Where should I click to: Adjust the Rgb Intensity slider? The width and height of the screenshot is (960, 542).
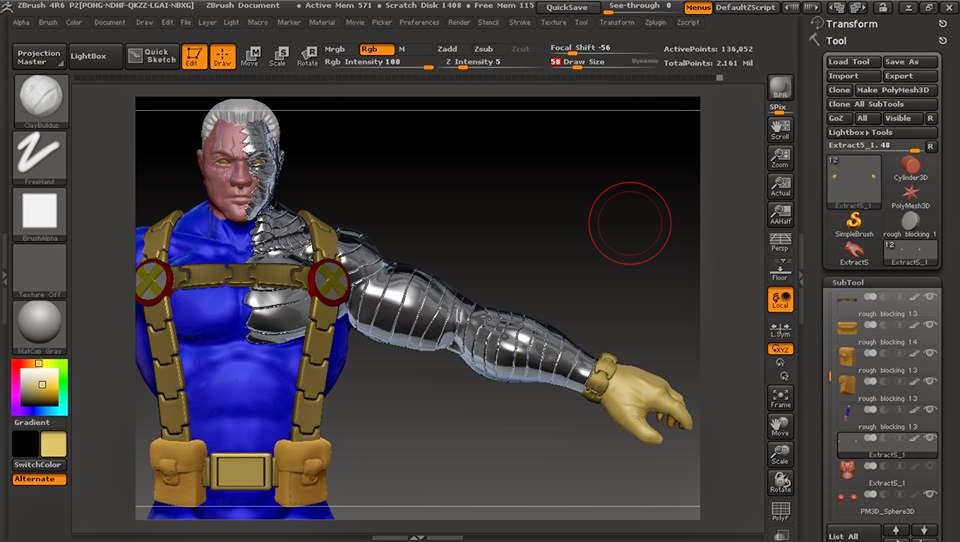pos(378,62)
